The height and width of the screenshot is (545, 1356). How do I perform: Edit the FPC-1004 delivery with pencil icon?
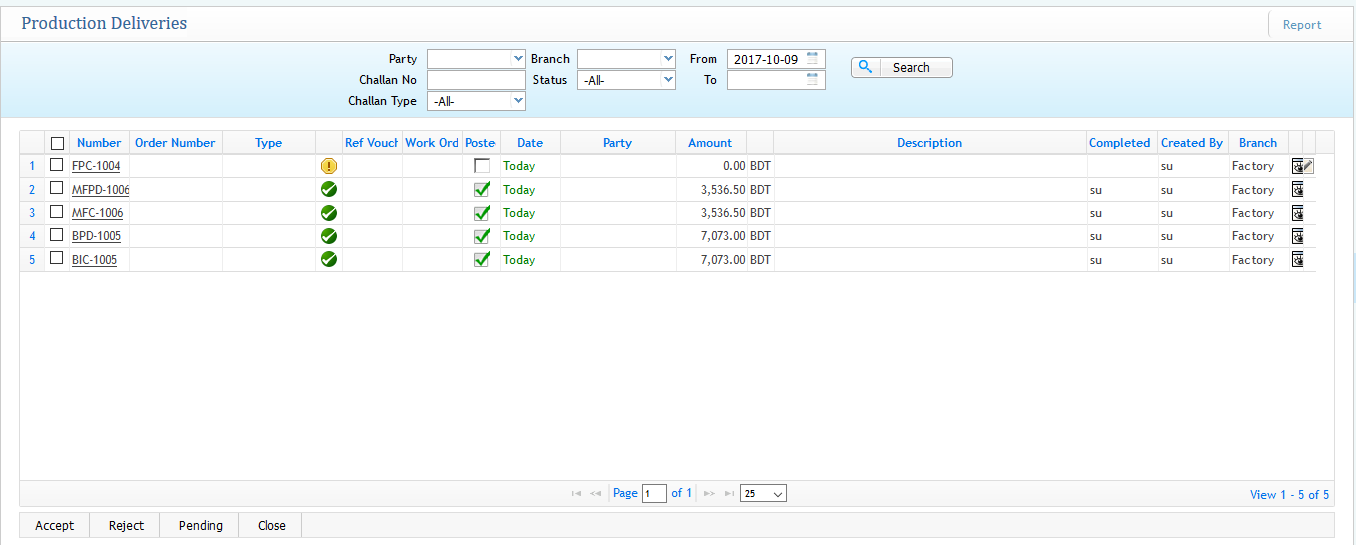tap(1309, 166)
